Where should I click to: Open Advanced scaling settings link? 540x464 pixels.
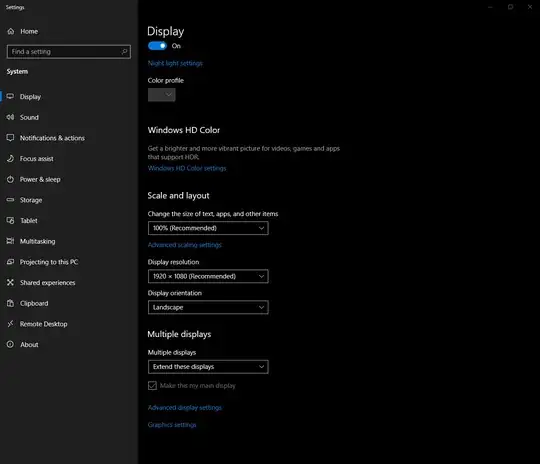[185, 245]
